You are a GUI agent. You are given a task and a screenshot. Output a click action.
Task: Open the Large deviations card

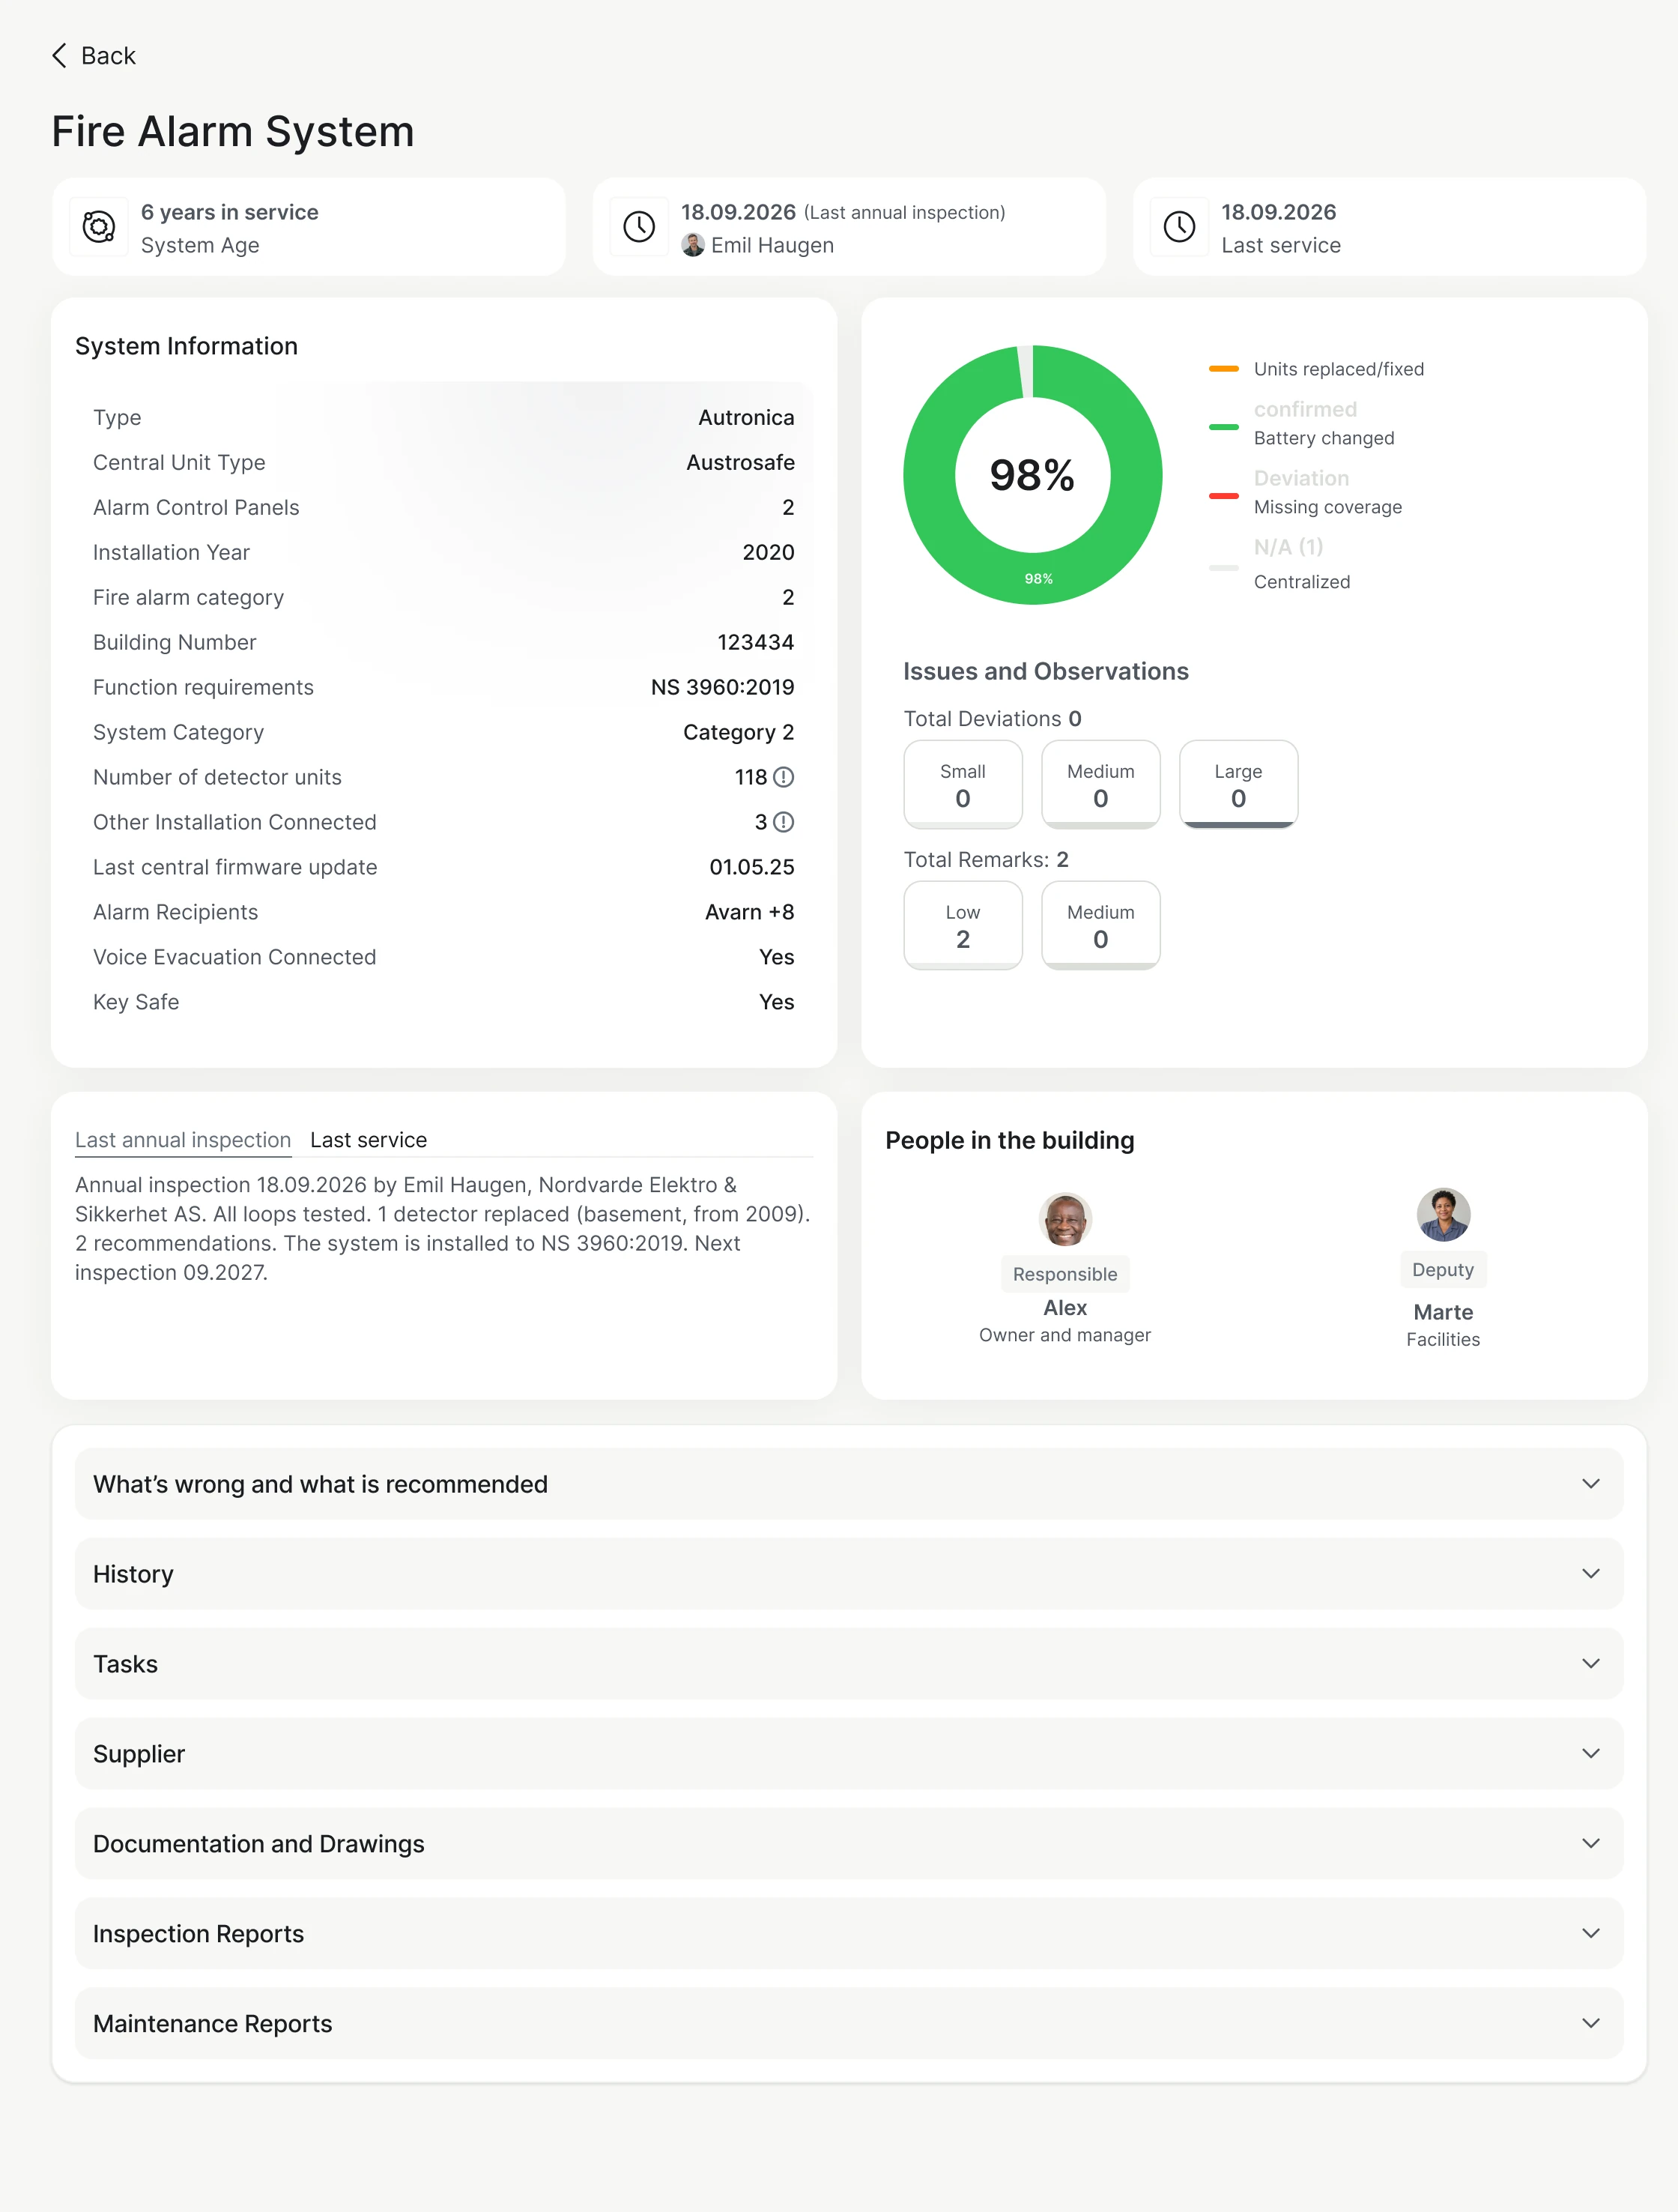[x=1238, y=785]
